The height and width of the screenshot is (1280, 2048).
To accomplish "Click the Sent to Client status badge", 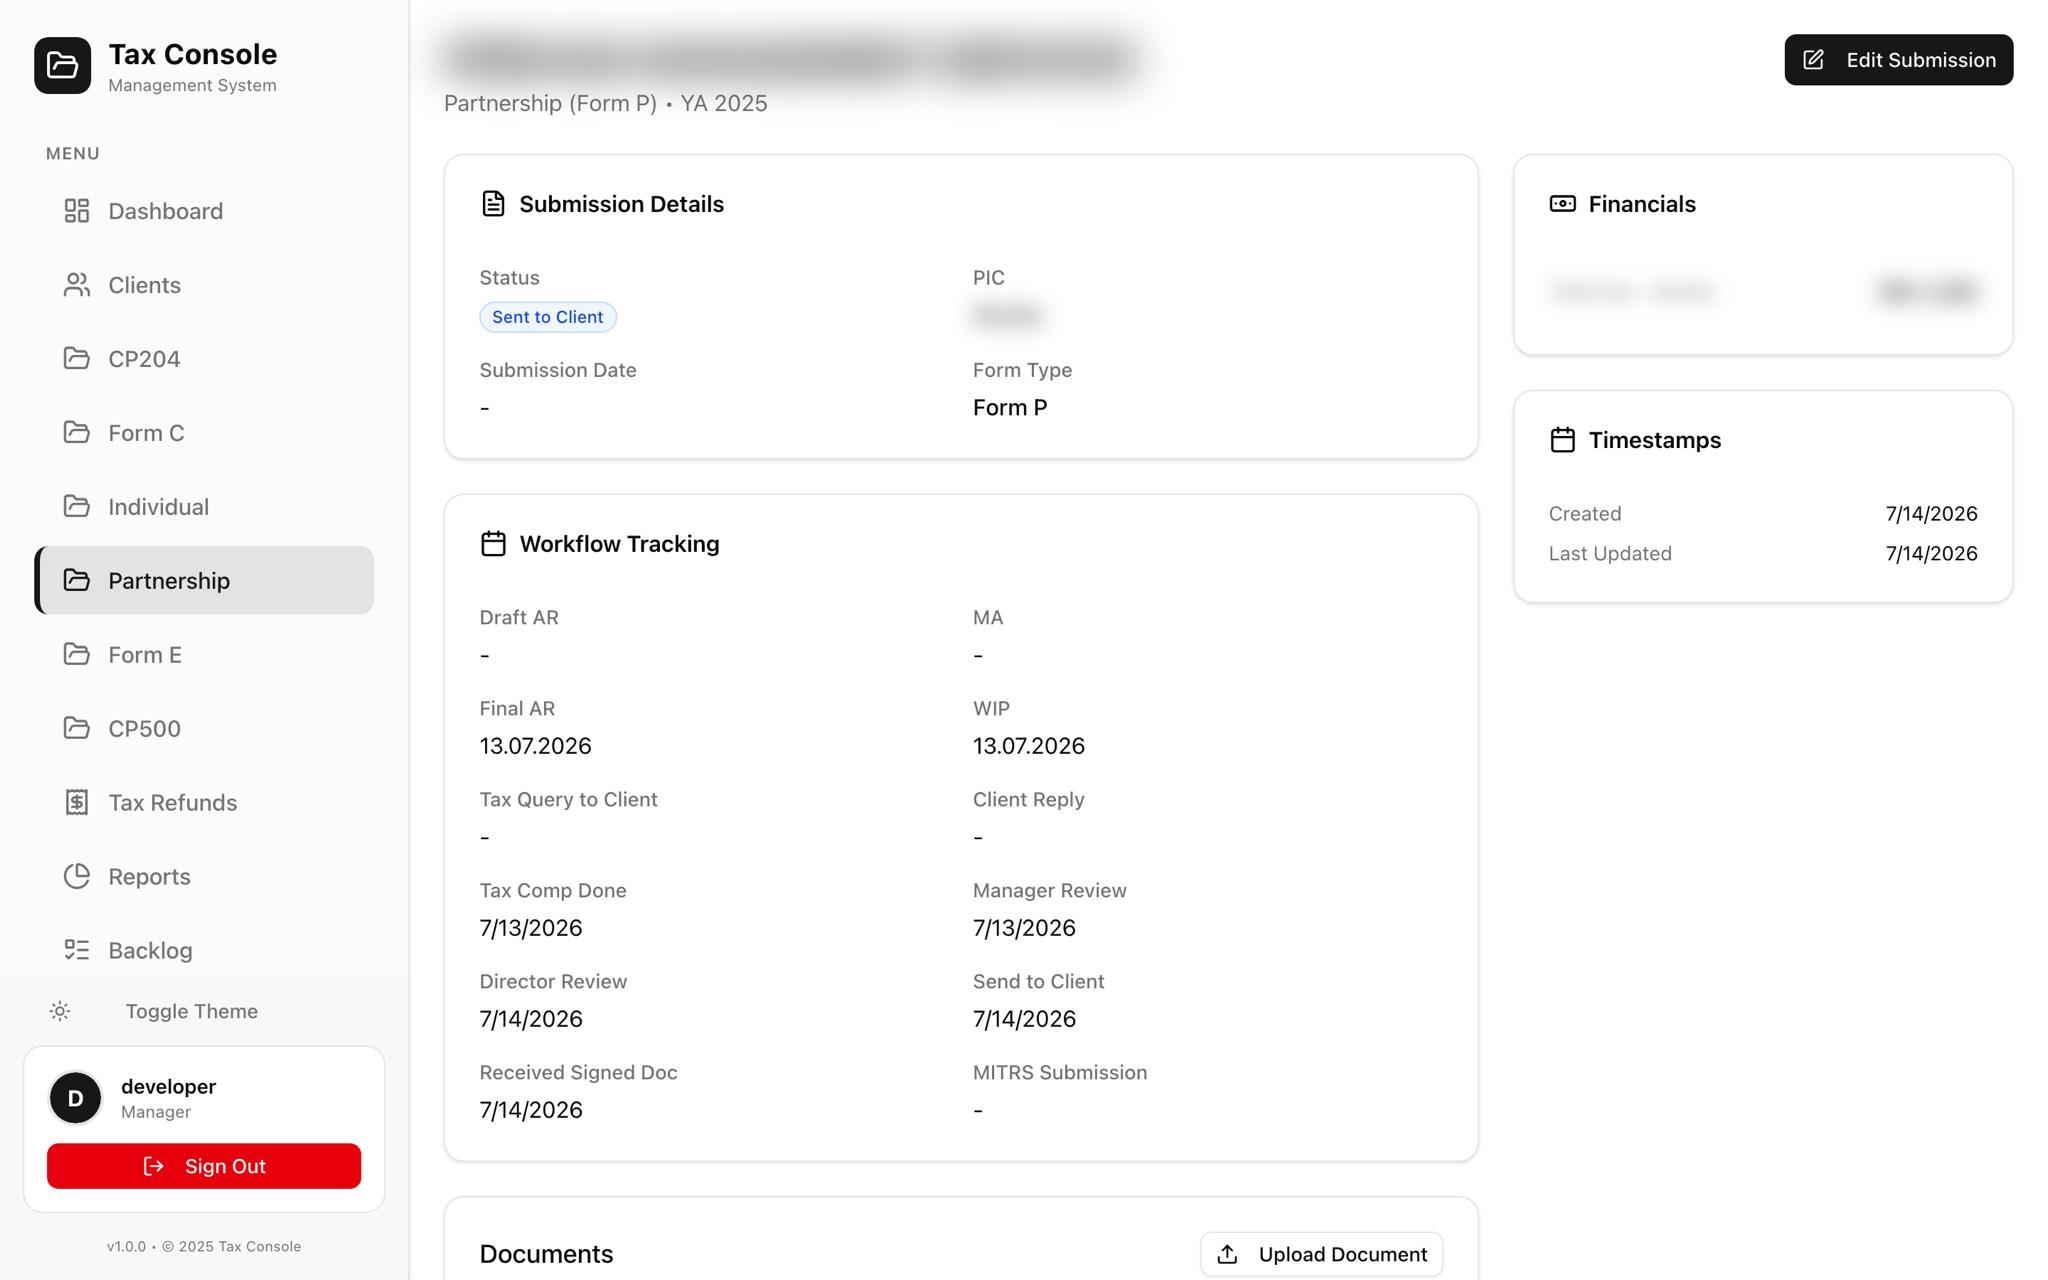I will [548, 317].
